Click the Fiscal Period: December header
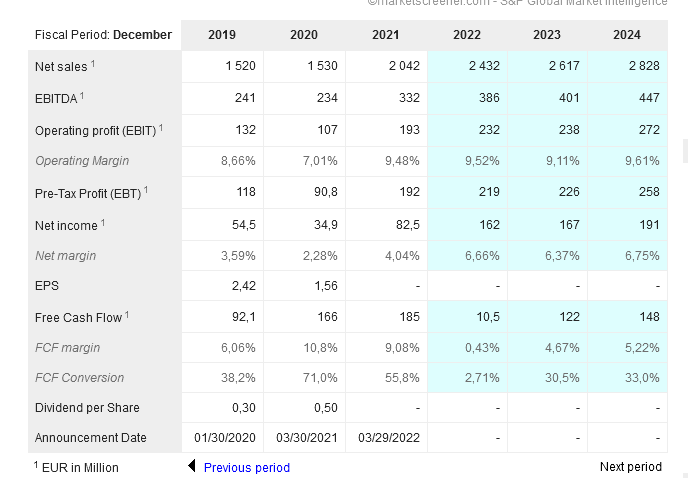Viewport: 688px width, 478px height. click(104, 35)
